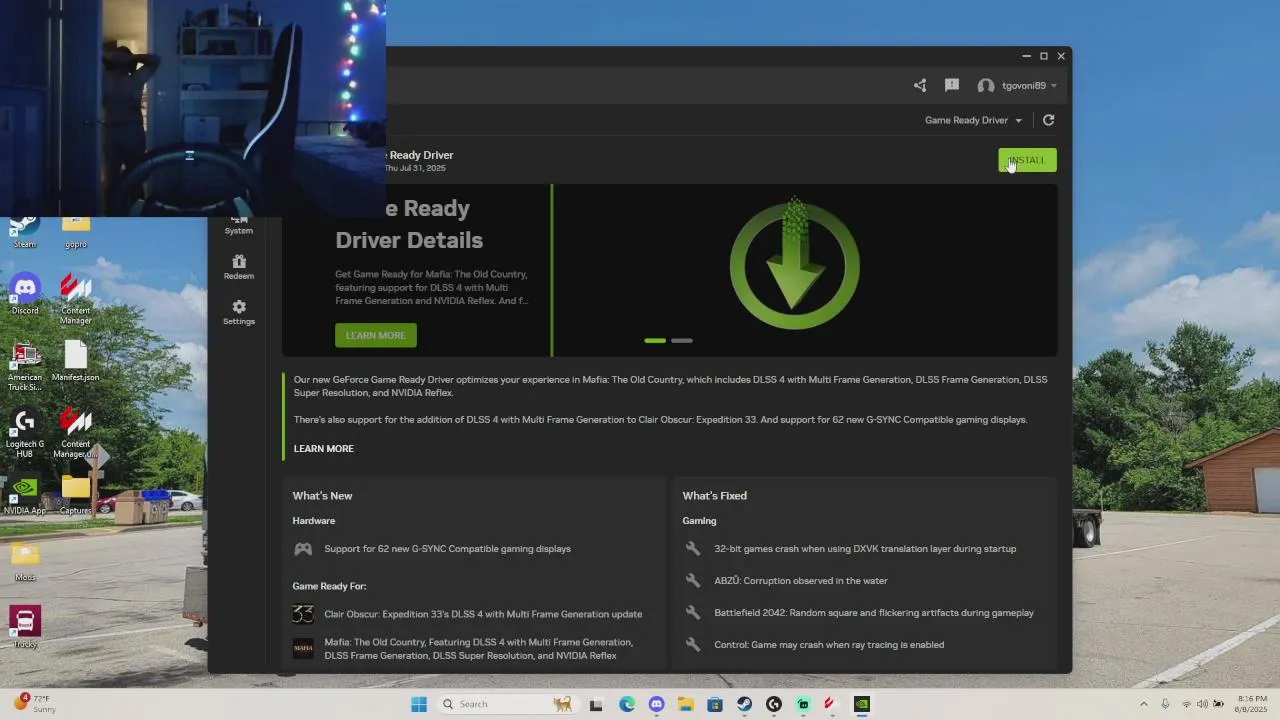
Task: Open Steam from the taskbar
Action: pyautogui.click(x=744, y=704)
